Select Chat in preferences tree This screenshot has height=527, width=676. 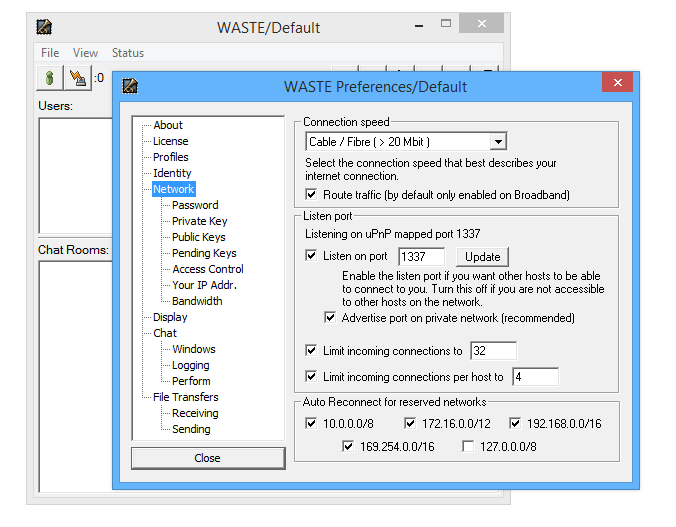coord(165,333)
